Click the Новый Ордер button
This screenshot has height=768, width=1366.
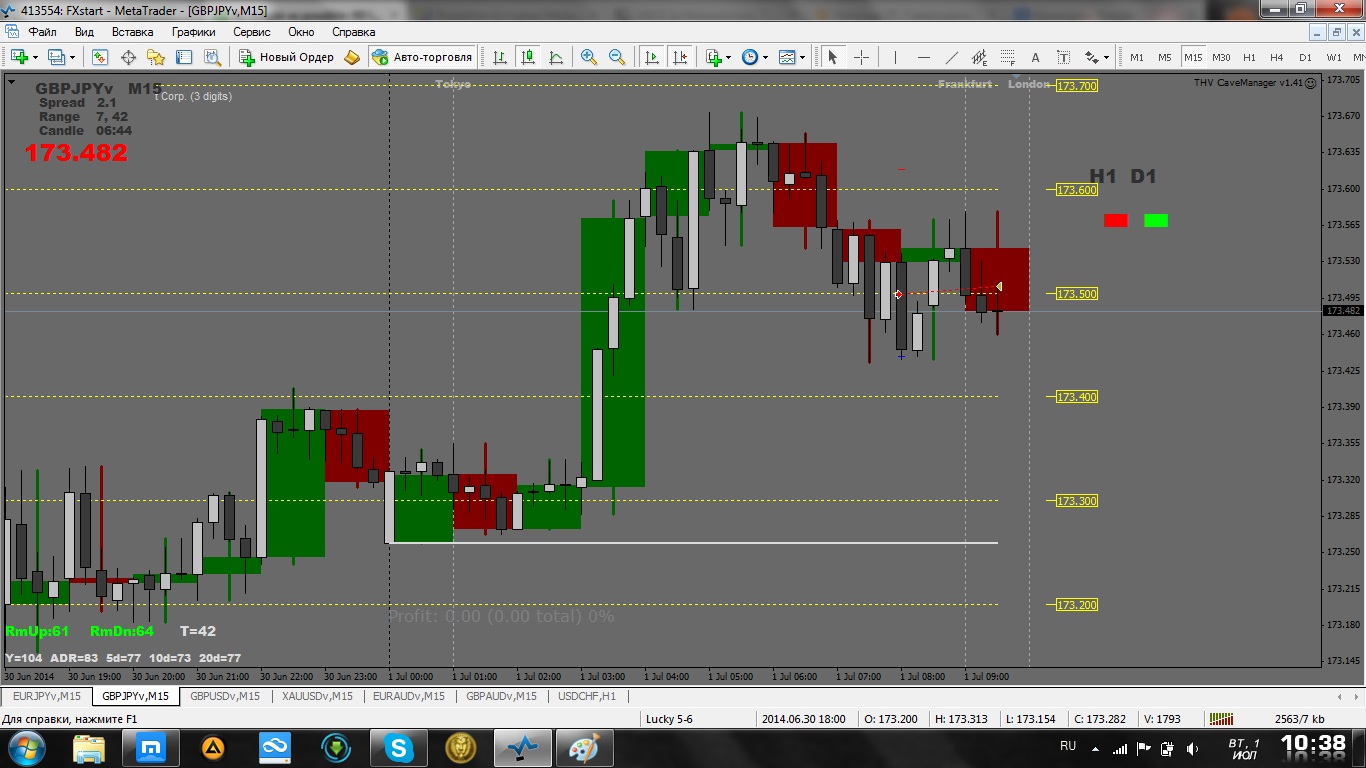pyautogui.click(x=286, y=57)
